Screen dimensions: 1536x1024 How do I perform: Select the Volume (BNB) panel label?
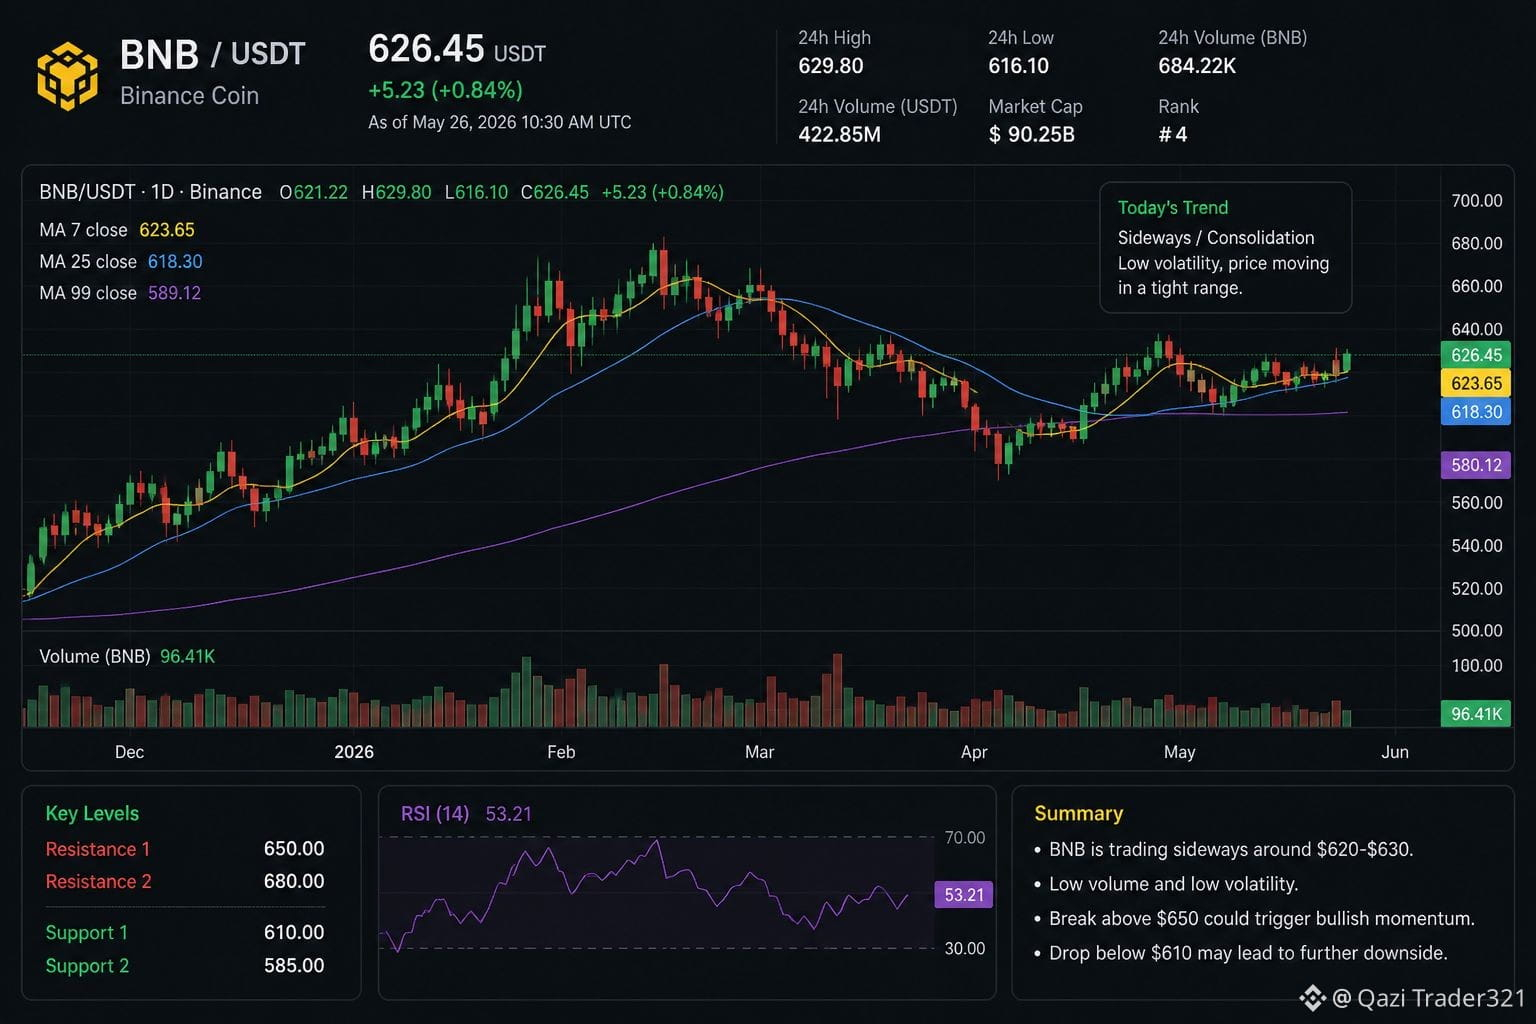pyautogui.click(x=94, y=657)
